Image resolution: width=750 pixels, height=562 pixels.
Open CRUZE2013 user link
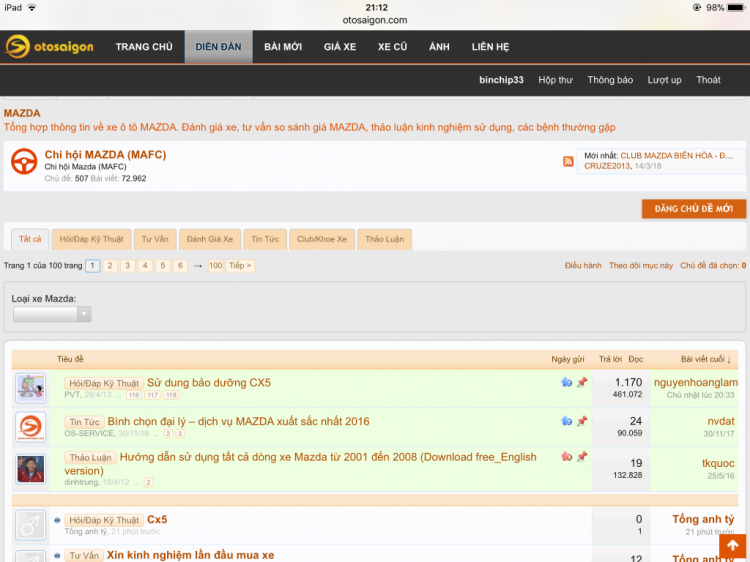pos(607,166)
